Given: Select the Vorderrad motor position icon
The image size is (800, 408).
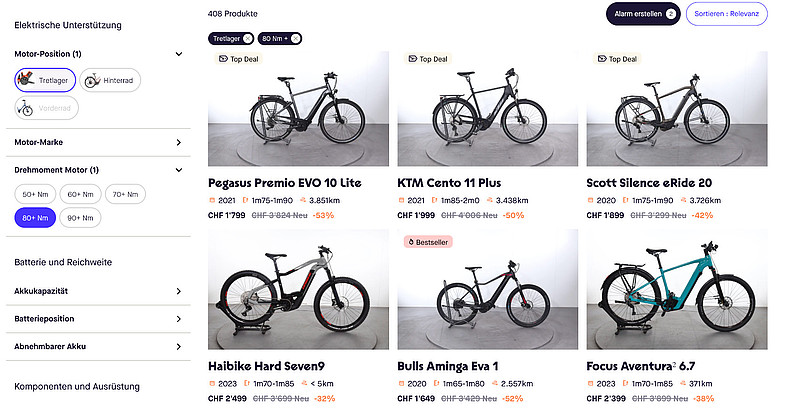Looking at the screenshot, I should pos(47,107).
